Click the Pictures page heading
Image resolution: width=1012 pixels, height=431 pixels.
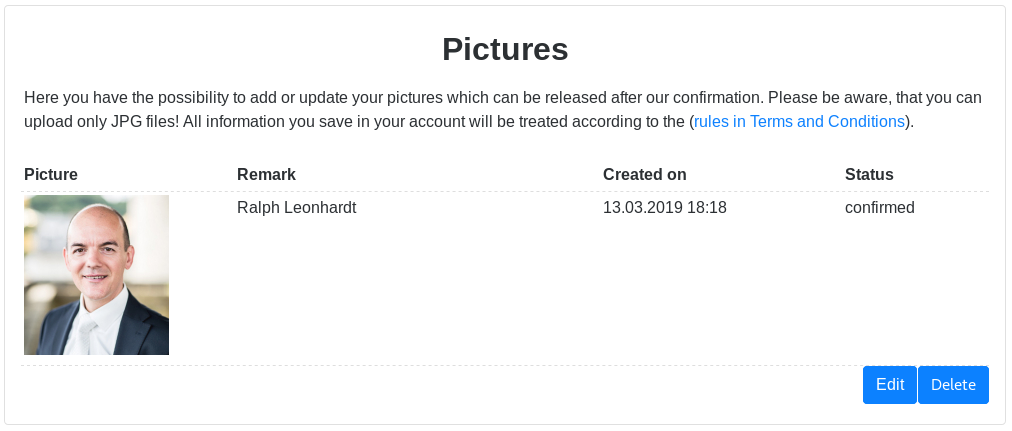(x=505, y=49)
